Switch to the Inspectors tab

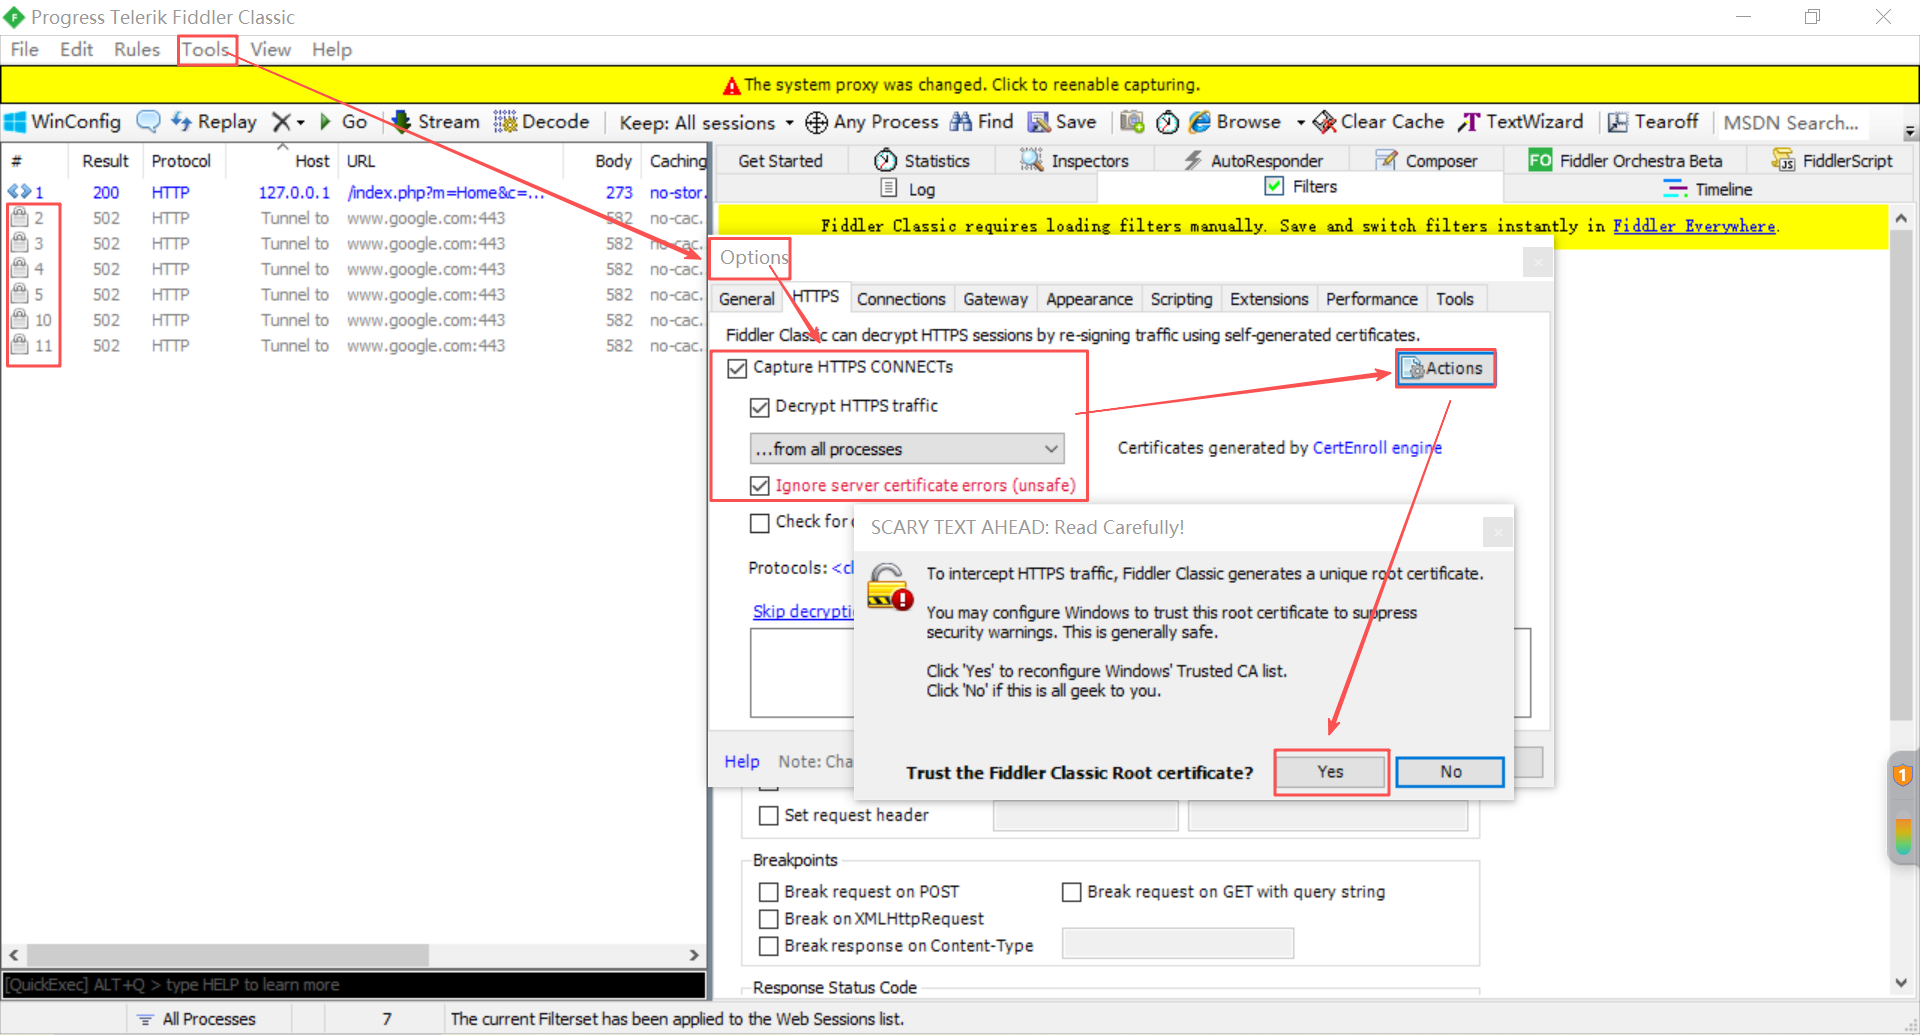[x=1075, y=161]
